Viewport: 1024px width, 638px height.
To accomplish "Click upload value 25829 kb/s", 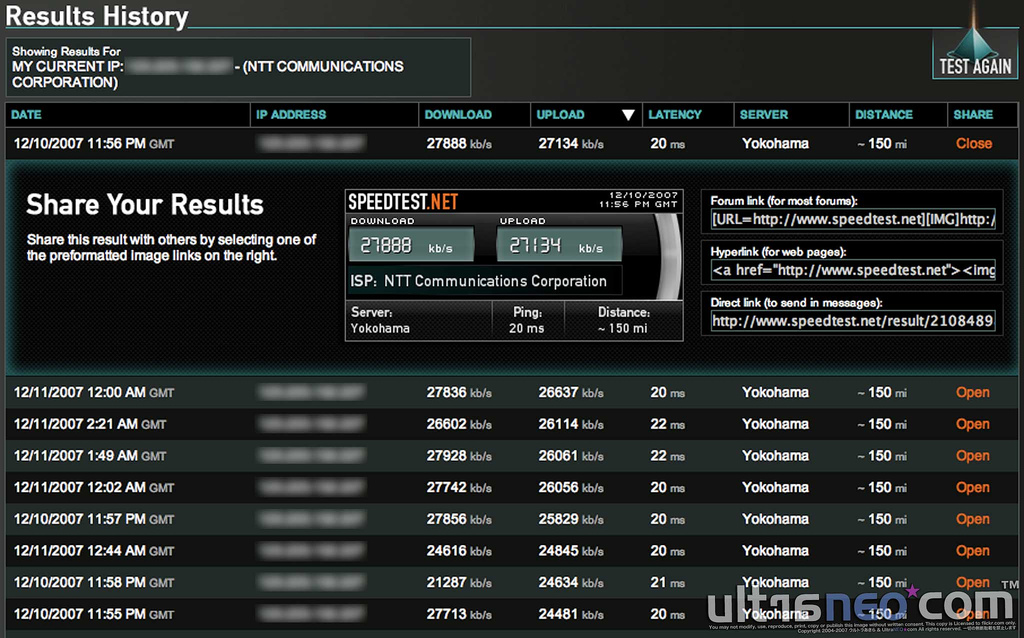I will tap(571, 519).
